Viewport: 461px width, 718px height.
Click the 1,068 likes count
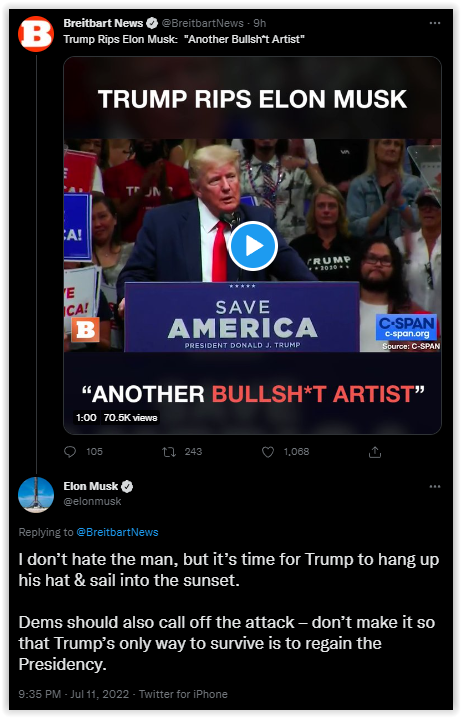coord(296,452)
